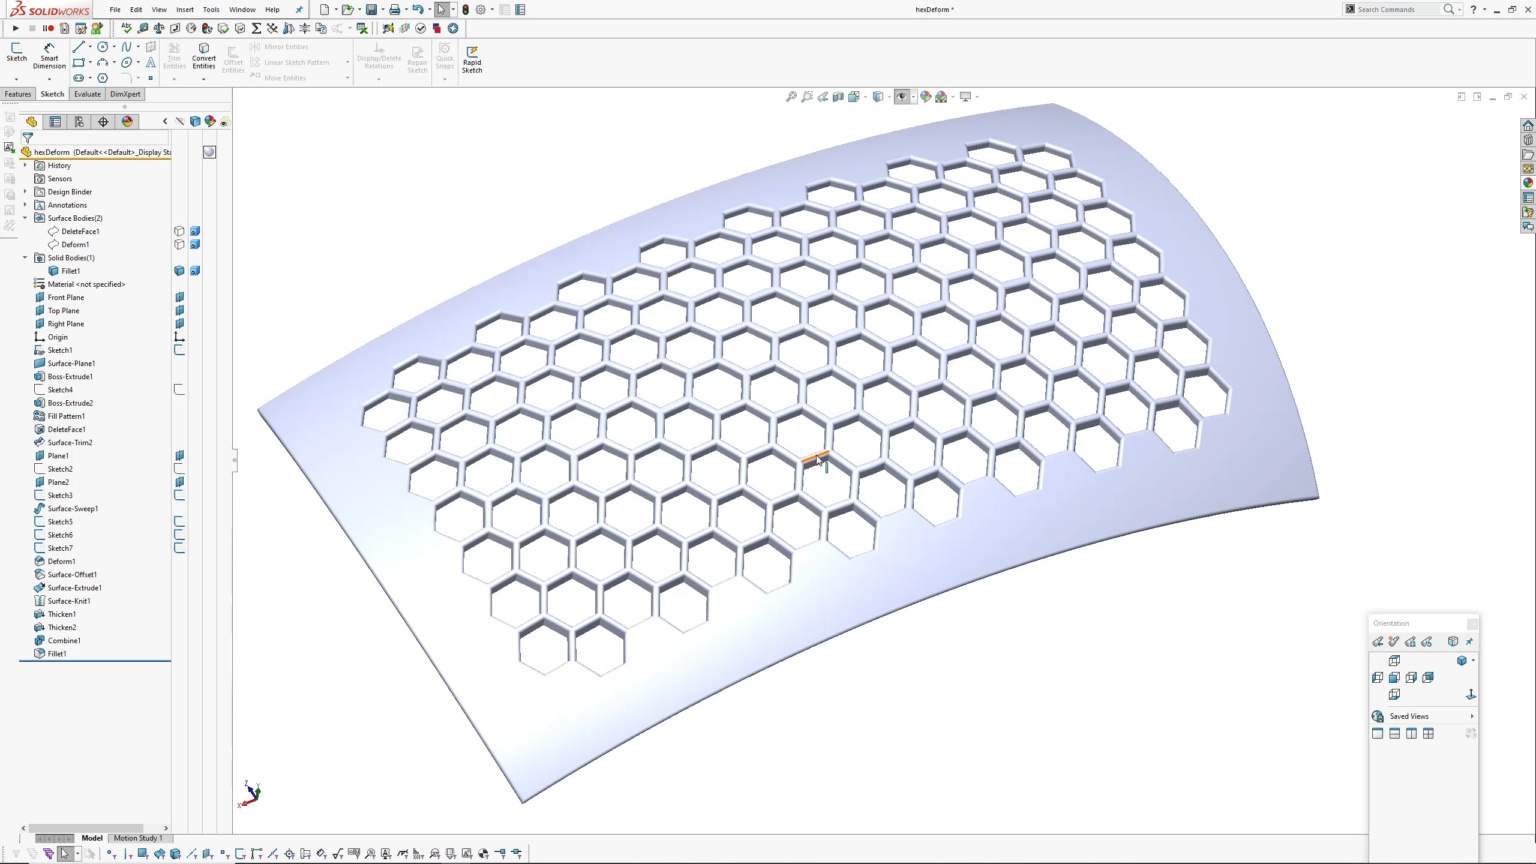Screen dimensions: 1536x864
Task: Start a new Sketch from ribbon
Action: pos(17,52)
